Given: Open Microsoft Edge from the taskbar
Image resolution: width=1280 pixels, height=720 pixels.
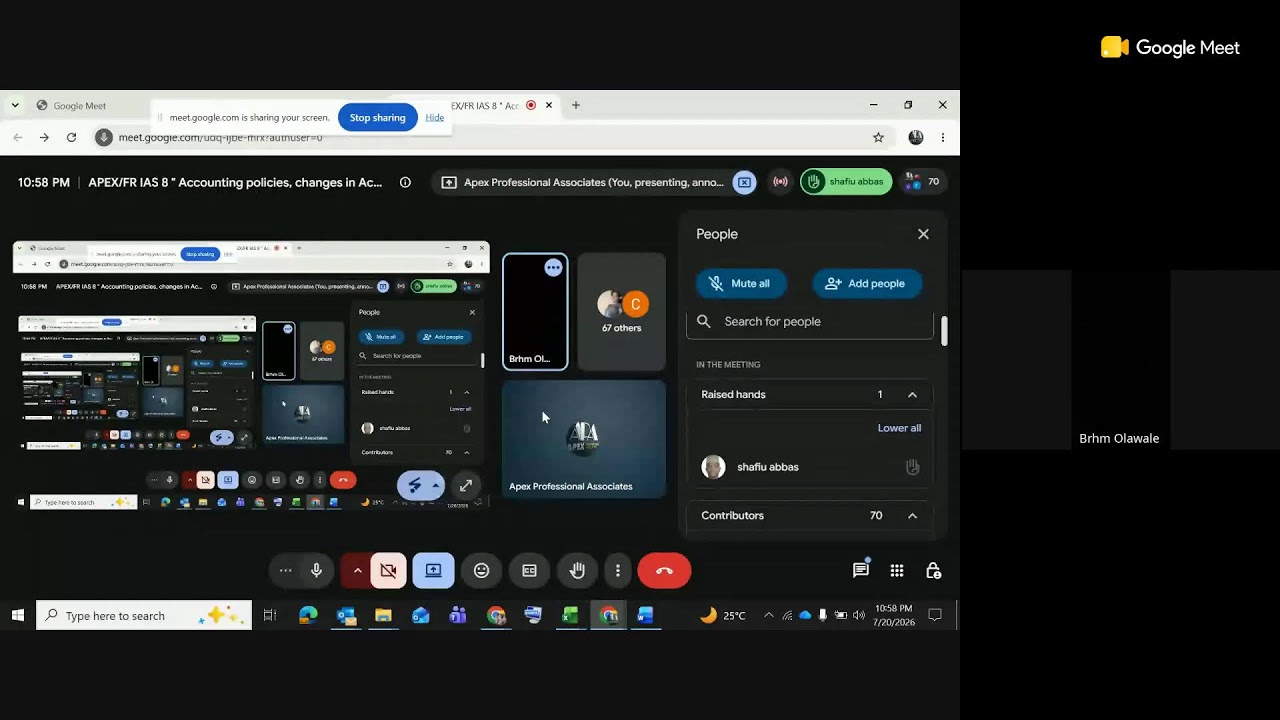Looking at the screenshot, I should click(x=308, y=616).
